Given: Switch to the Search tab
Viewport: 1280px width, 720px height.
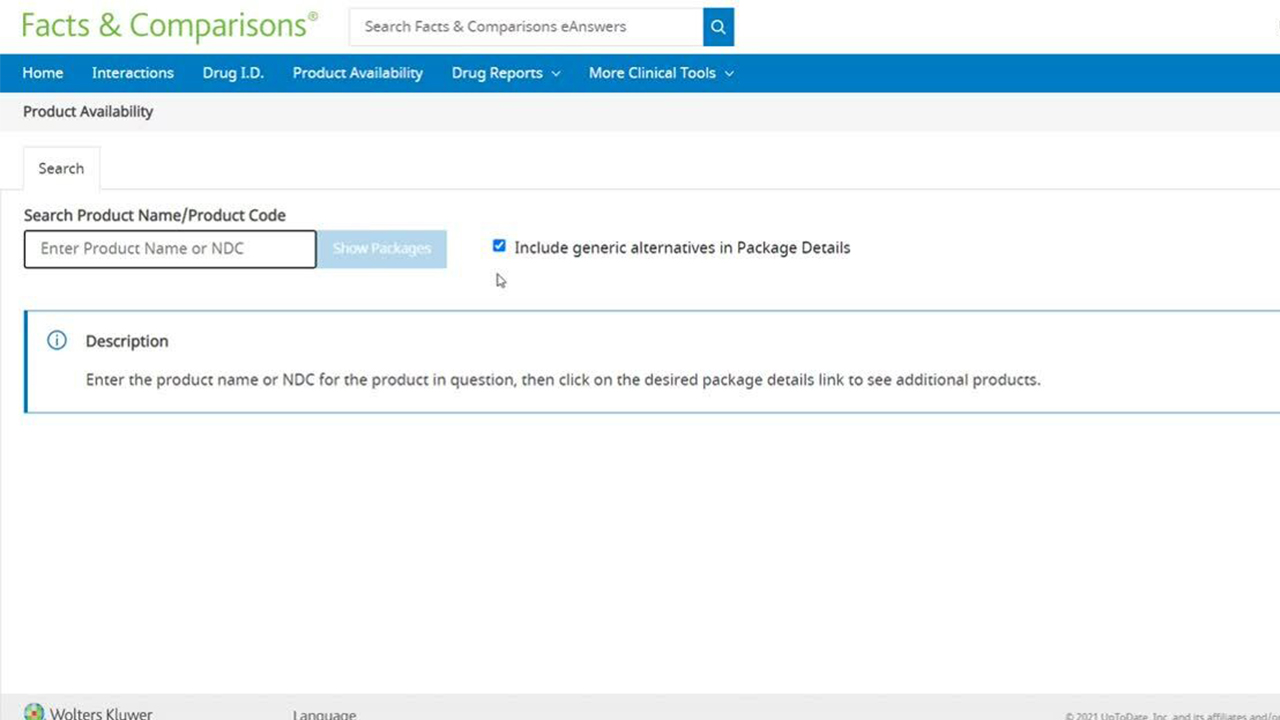Looking at the screenshot, I should tap(61, 168).
